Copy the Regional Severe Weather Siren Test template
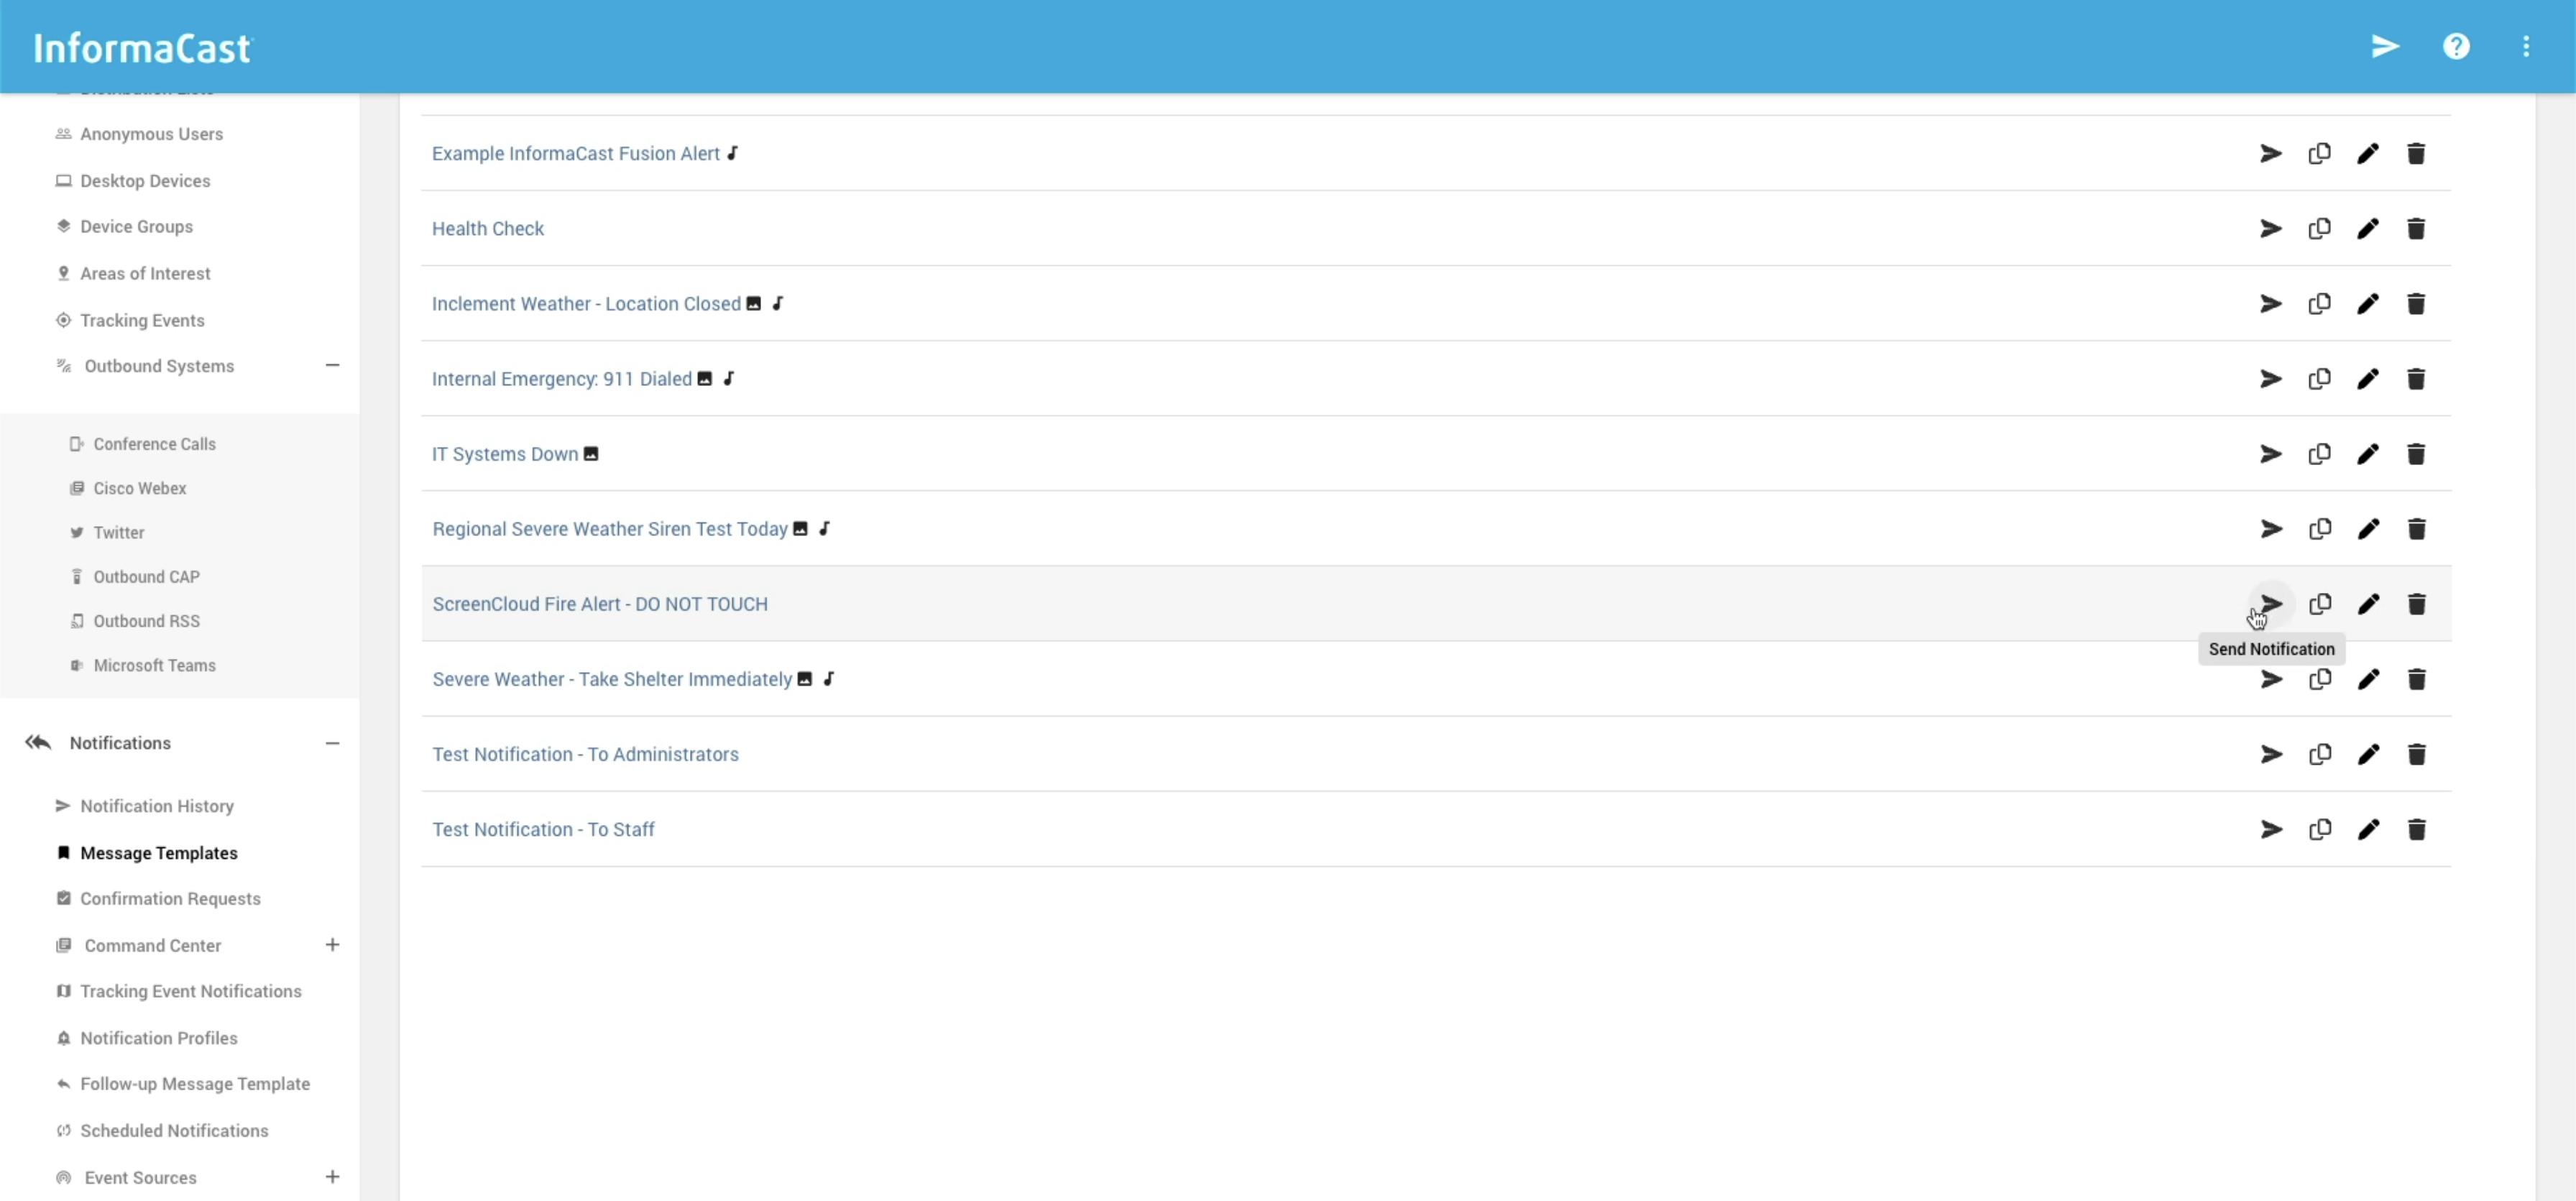The image size is (2576, 1201). pos(2320,529)
